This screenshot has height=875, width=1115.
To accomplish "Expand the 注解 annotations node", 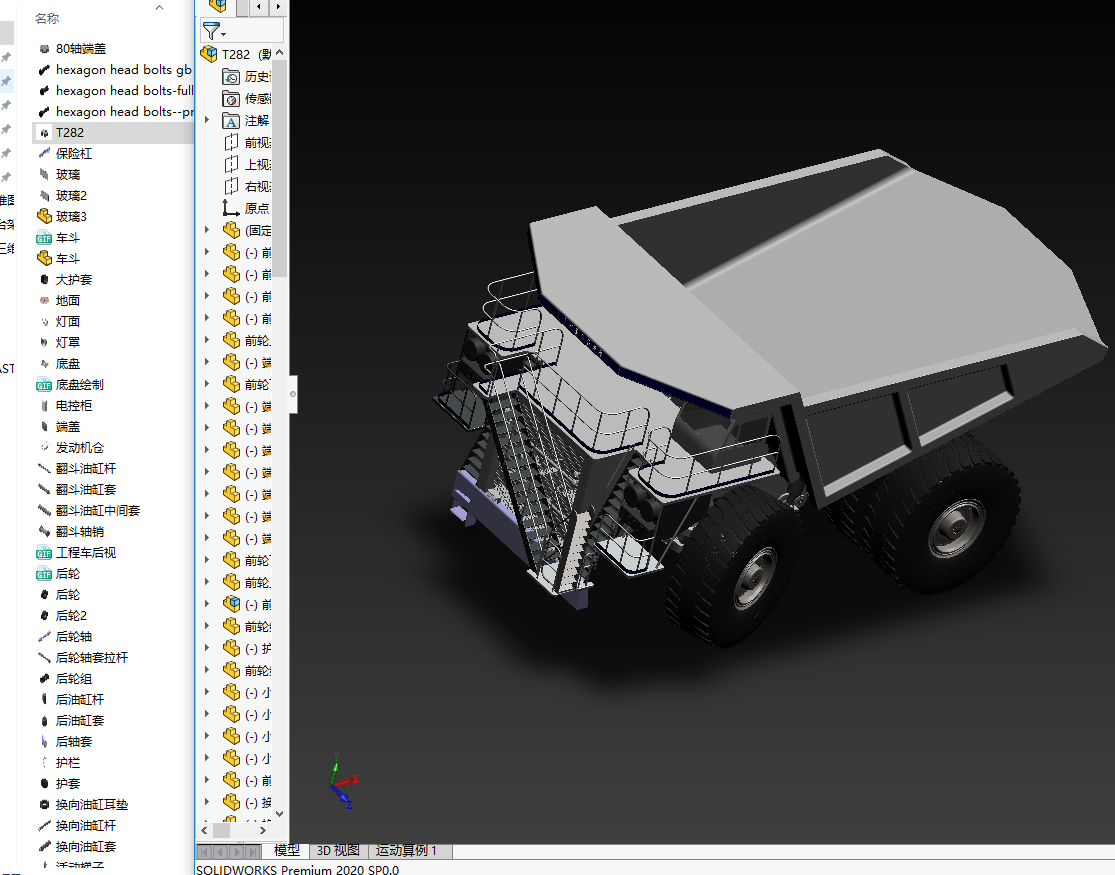I will (x=207, y=120).
